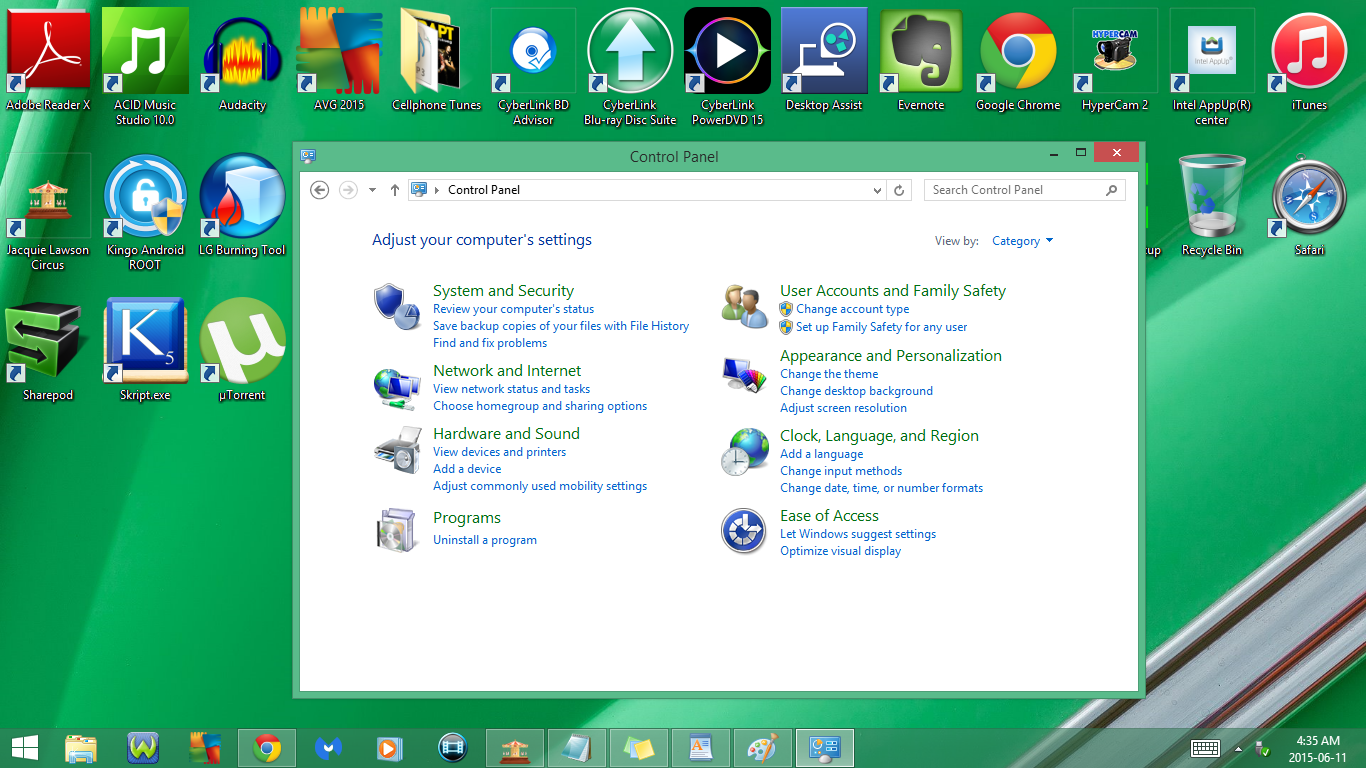Select the Safari compass shortcut
Viewport: 1366px width, 768px height.
[x=1309, y=205]
